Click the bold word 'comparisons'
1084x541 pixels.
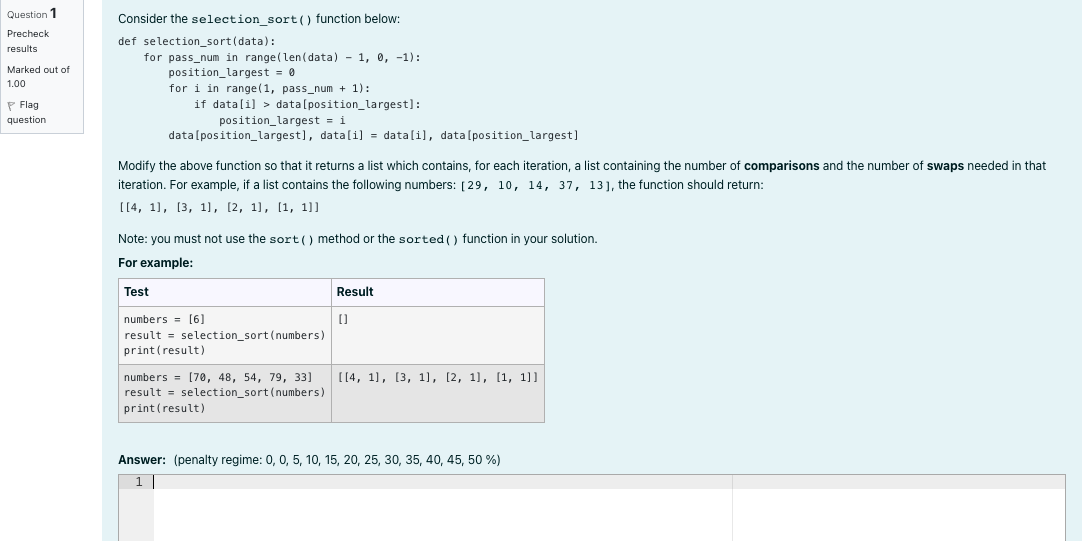coord(781,166)
